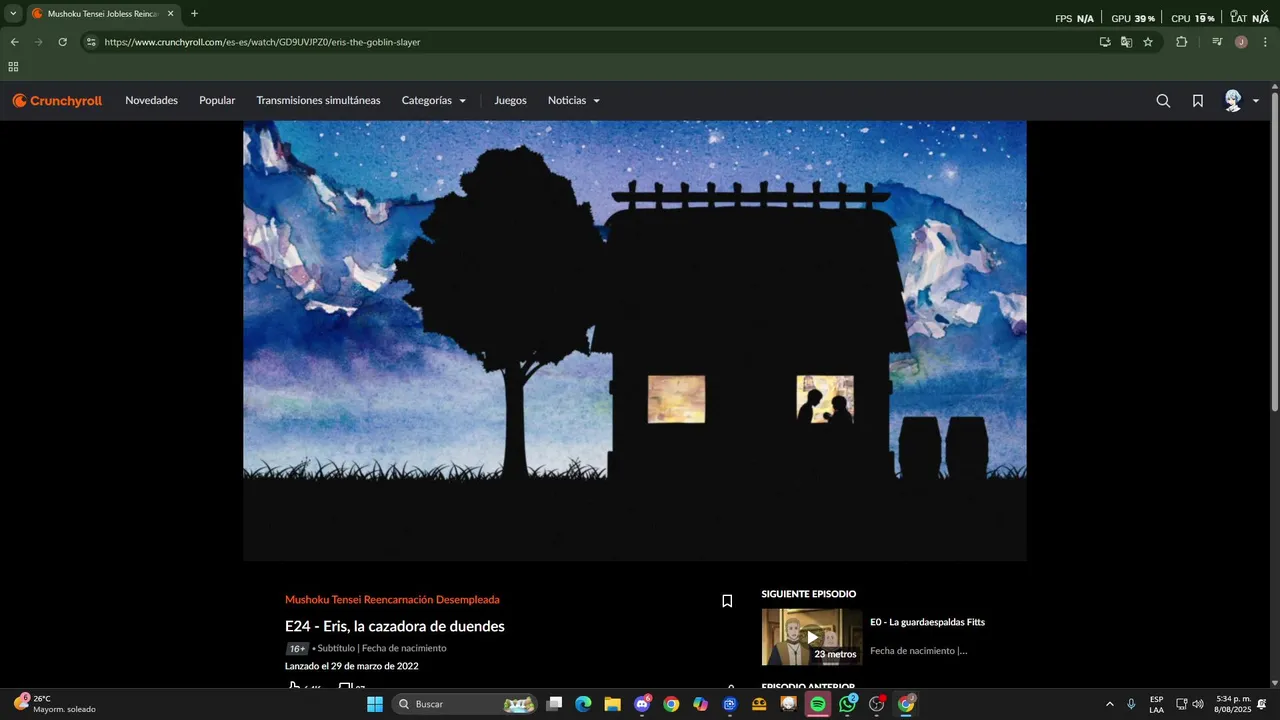This screenshot has width=1280, height=720.
Task: Switch the ESP LAA keyboard language
Action: coord(1156,704)
